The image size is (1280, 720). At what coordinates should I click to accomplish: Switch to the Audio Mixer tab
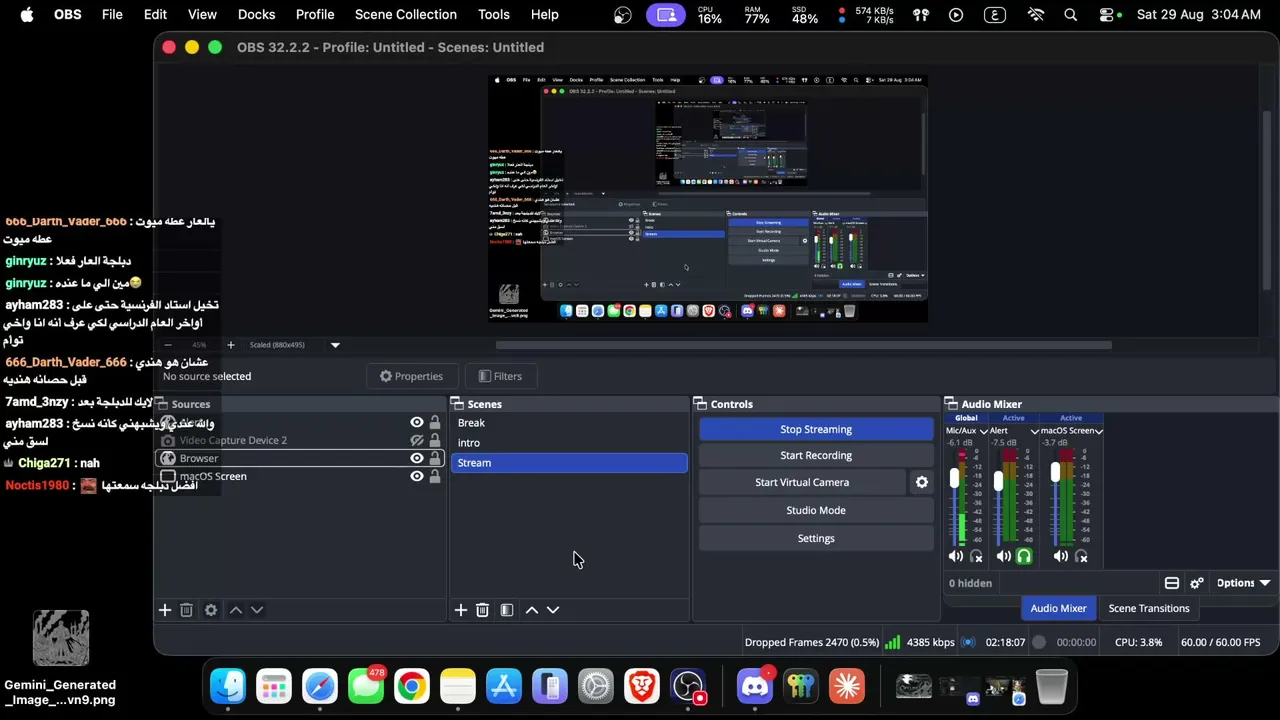(1058, 608)
